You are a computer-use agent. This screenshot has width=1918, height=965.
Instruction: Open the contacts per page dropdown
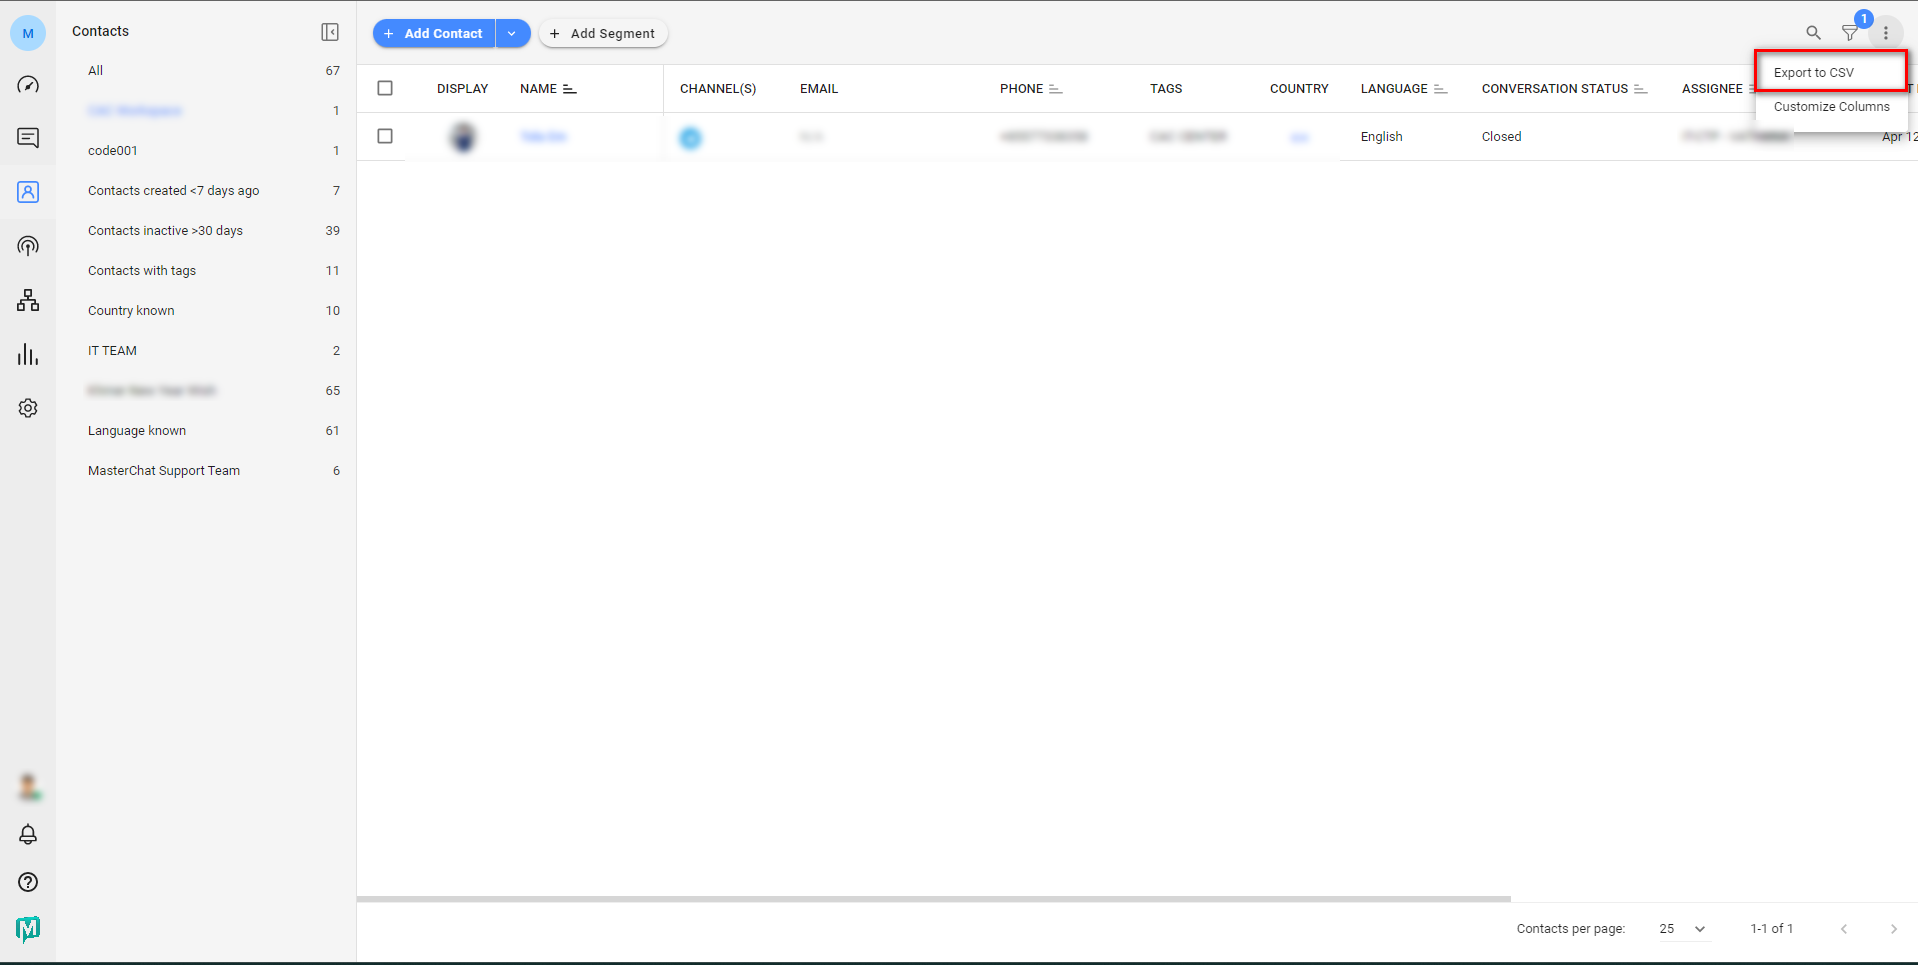click(x=1683, y=929)
